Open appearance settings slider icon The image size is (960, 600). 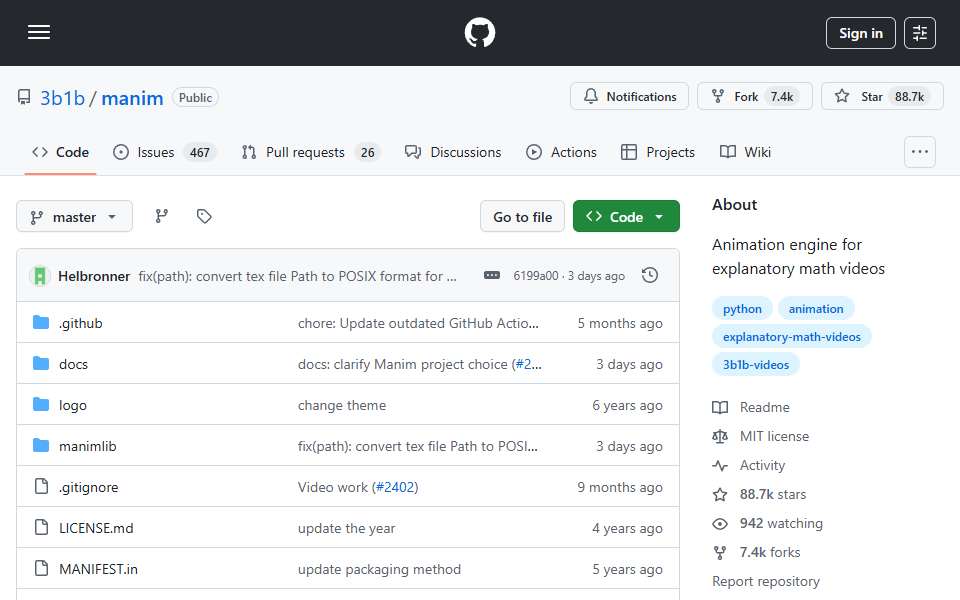pos(920,33)
